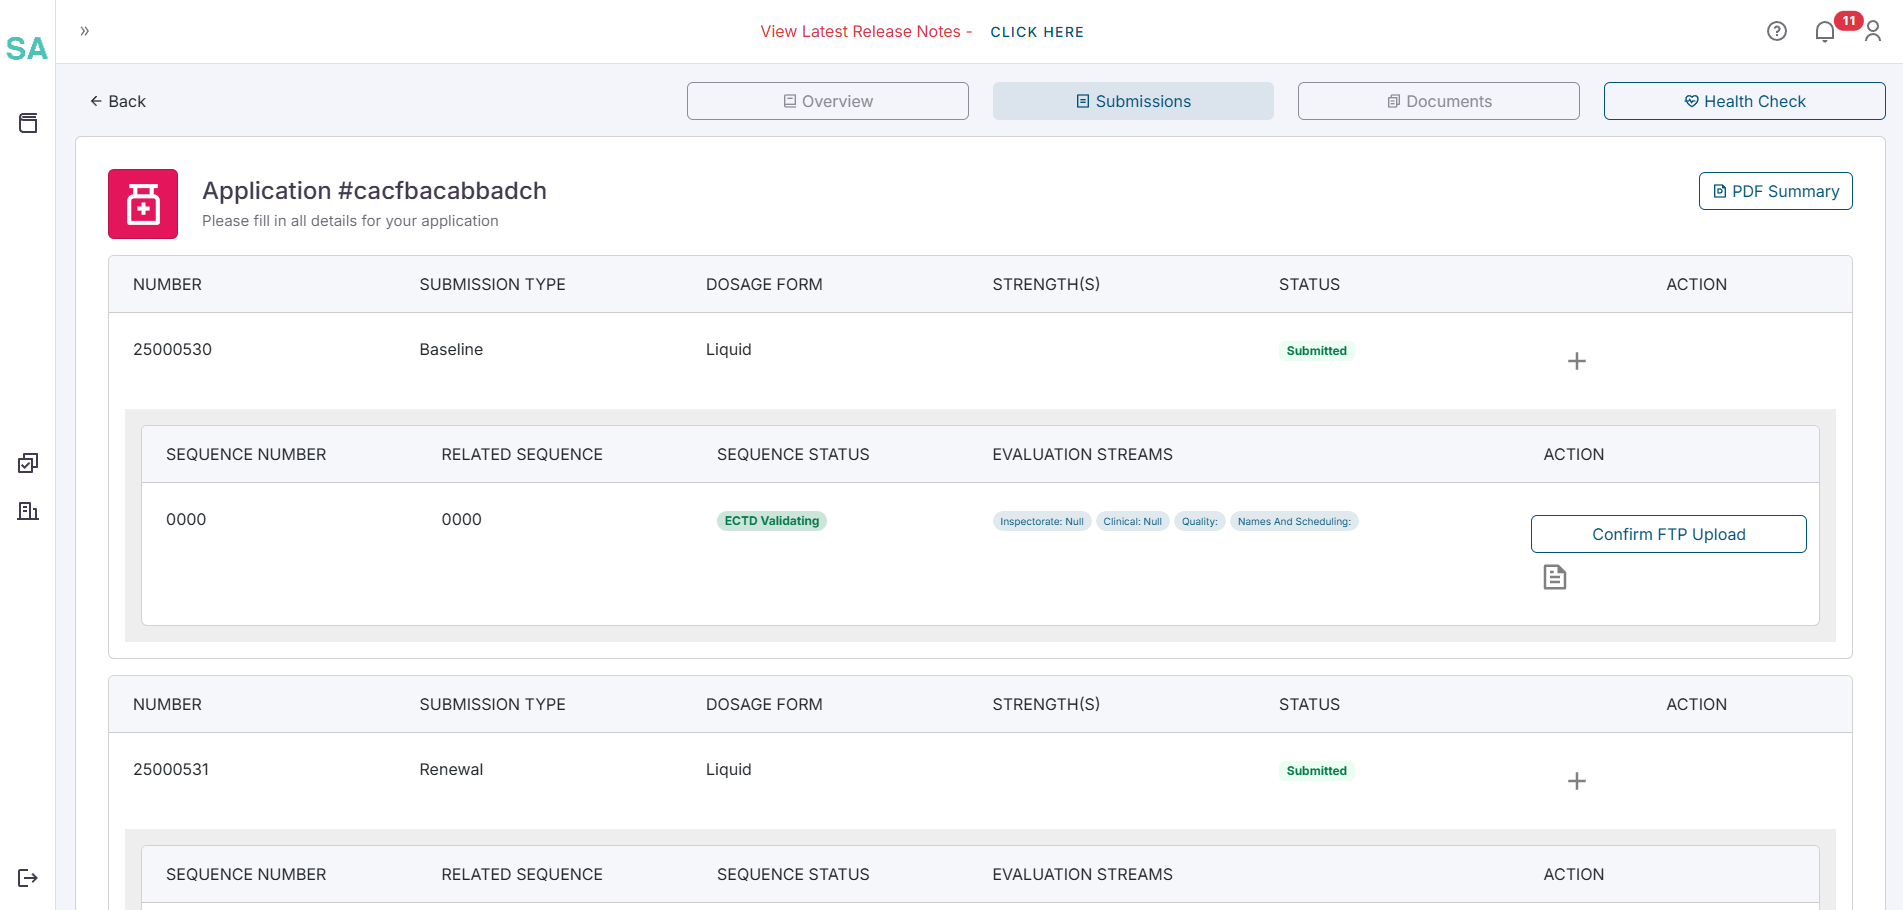View document icon for sequence 0000
Viewport: 1903px width, 910px height.
[x=1554, y=577]
